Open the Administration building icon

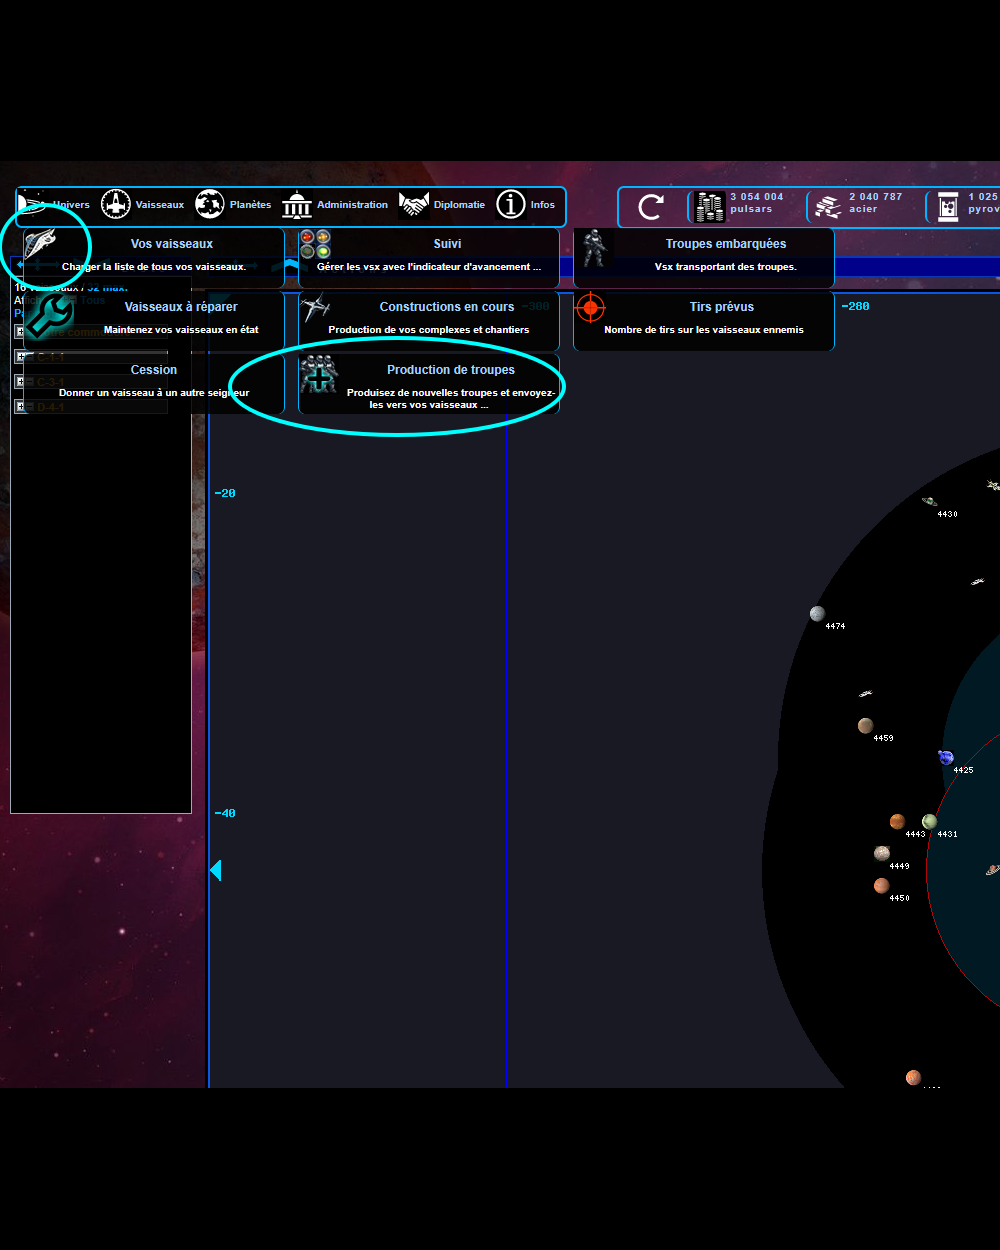point(297,205)
